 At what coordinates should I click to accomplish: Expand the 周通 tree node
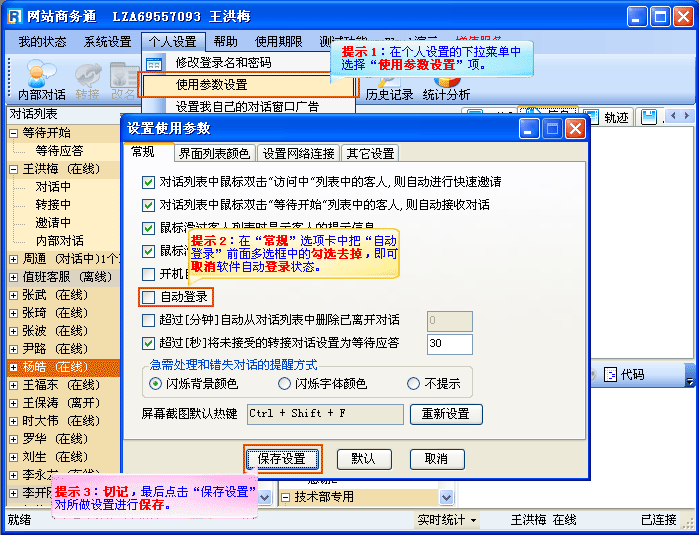tap(12, 258)
